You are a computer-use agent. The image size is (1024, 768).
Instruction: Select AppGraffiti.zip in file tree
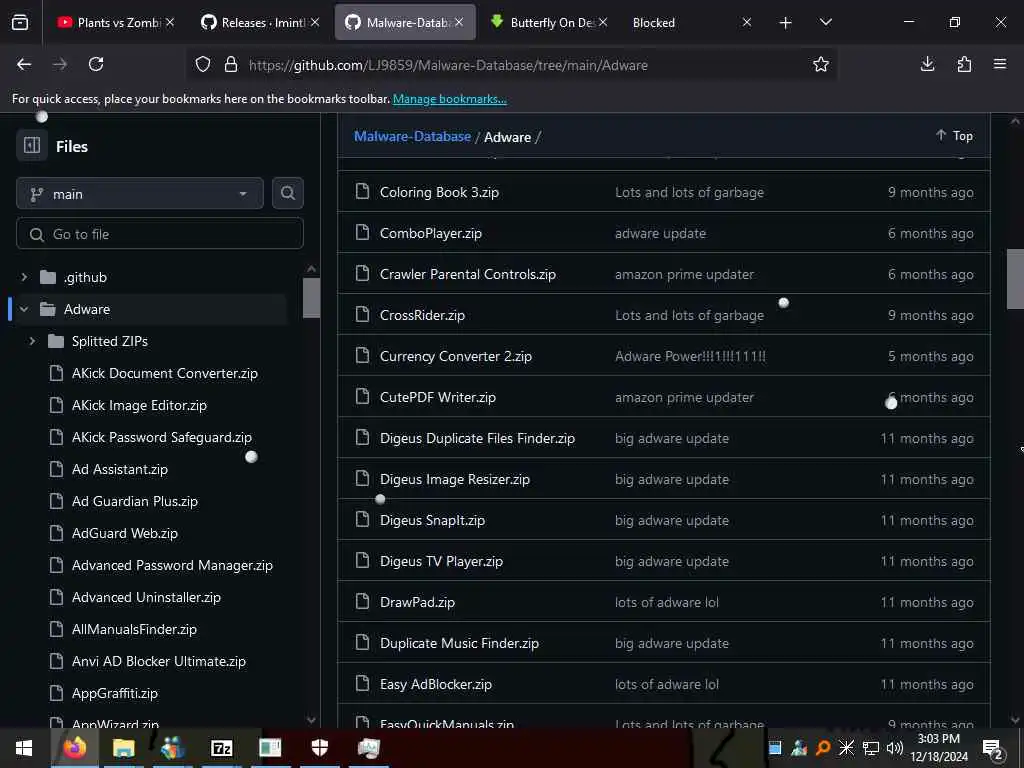coord(115,693)
